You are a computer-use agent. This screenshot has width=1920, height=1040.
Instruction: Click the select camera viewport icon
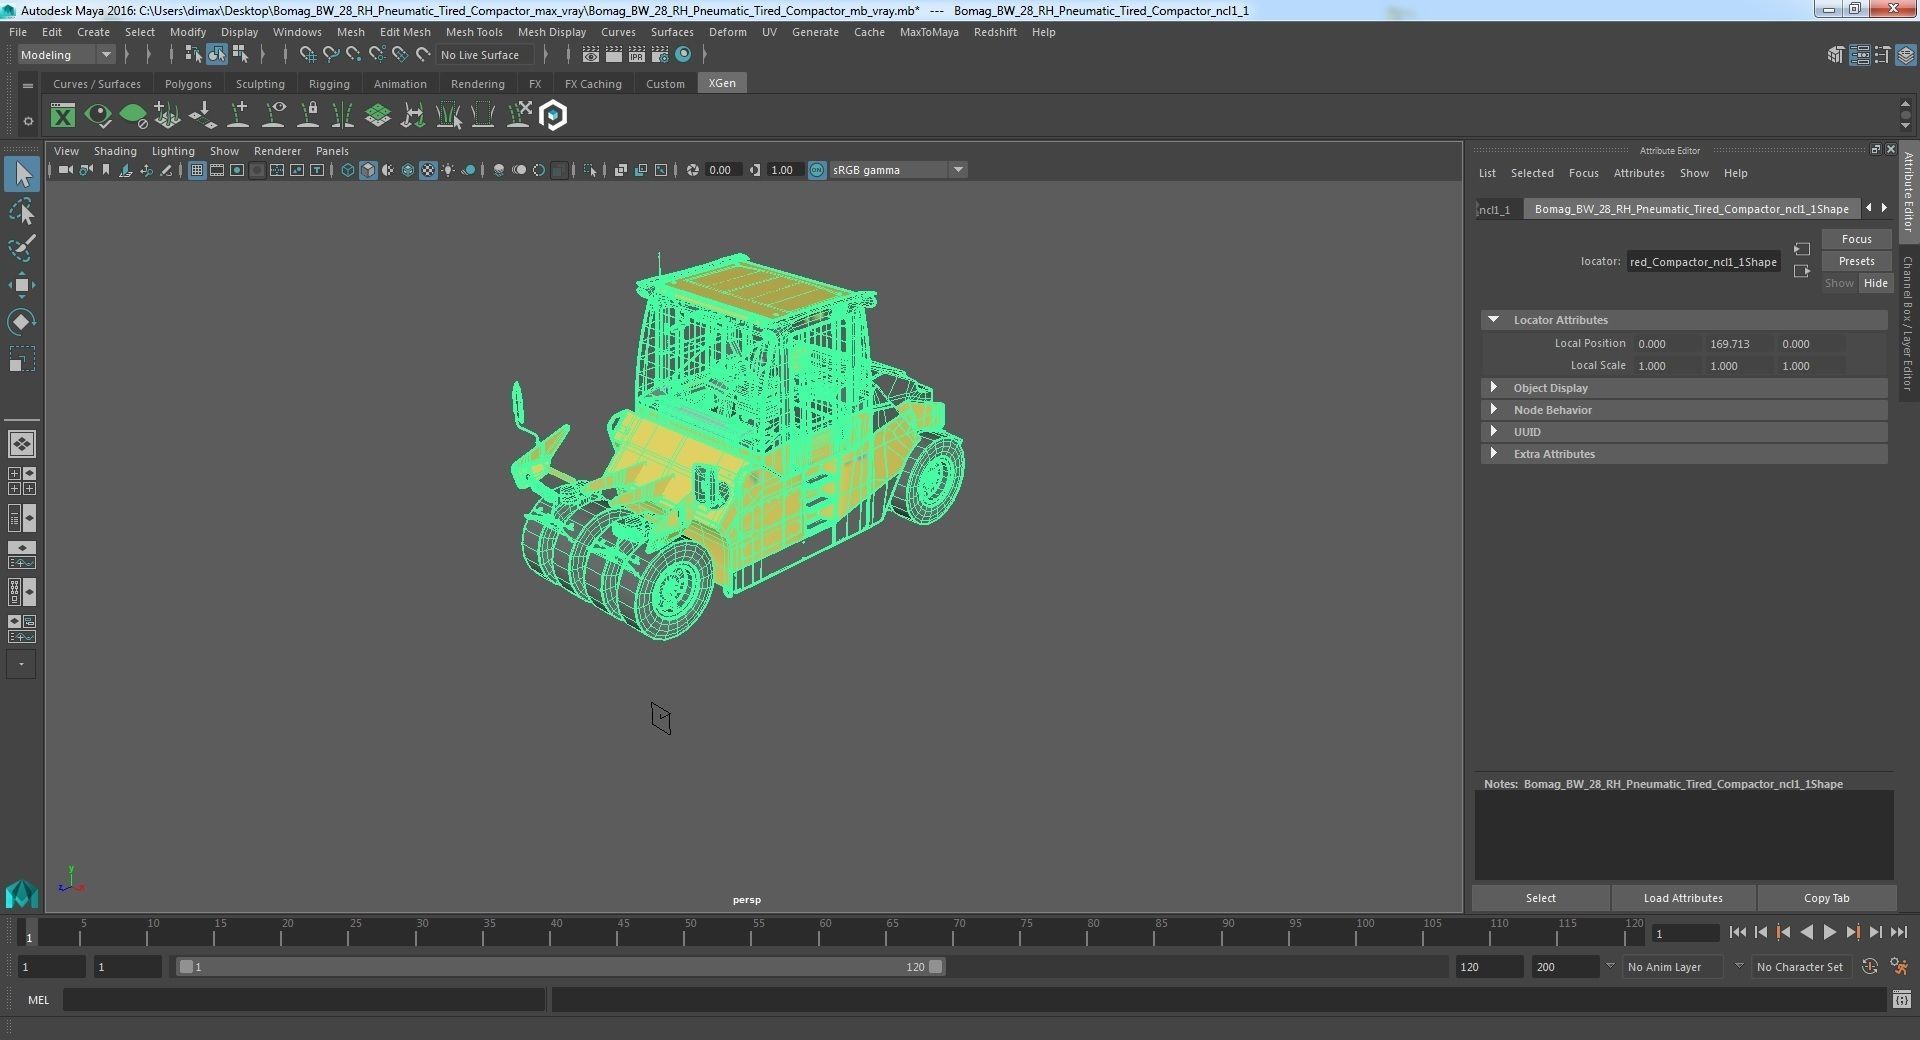[x=65, y=170]
